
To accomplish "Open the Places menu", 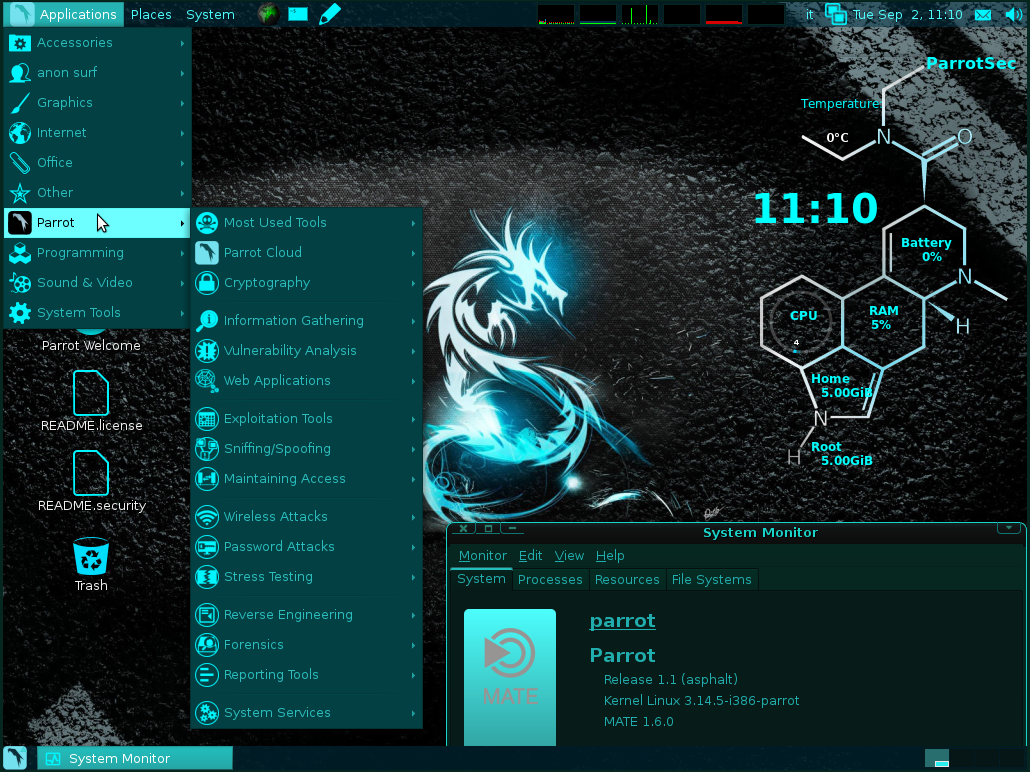I will click(x=151, y=14).
